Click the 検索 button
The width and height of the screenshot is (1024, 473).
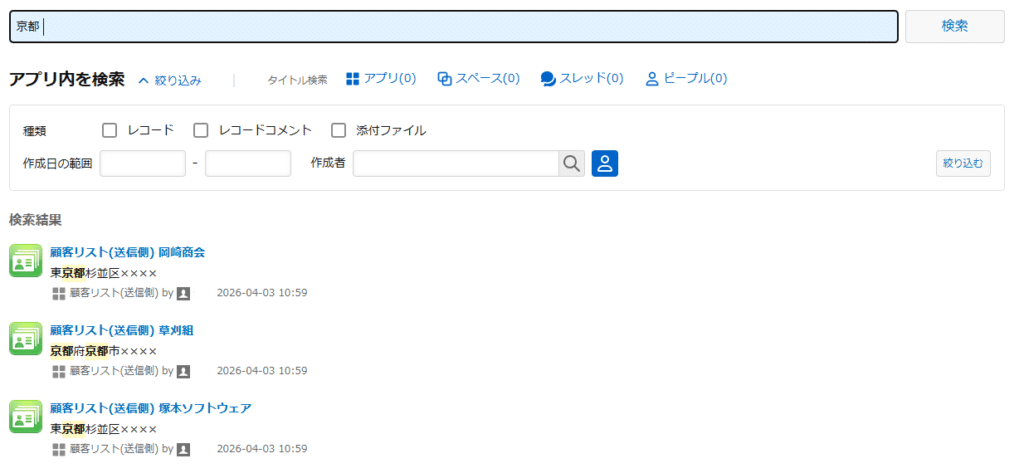pos(955,26)
